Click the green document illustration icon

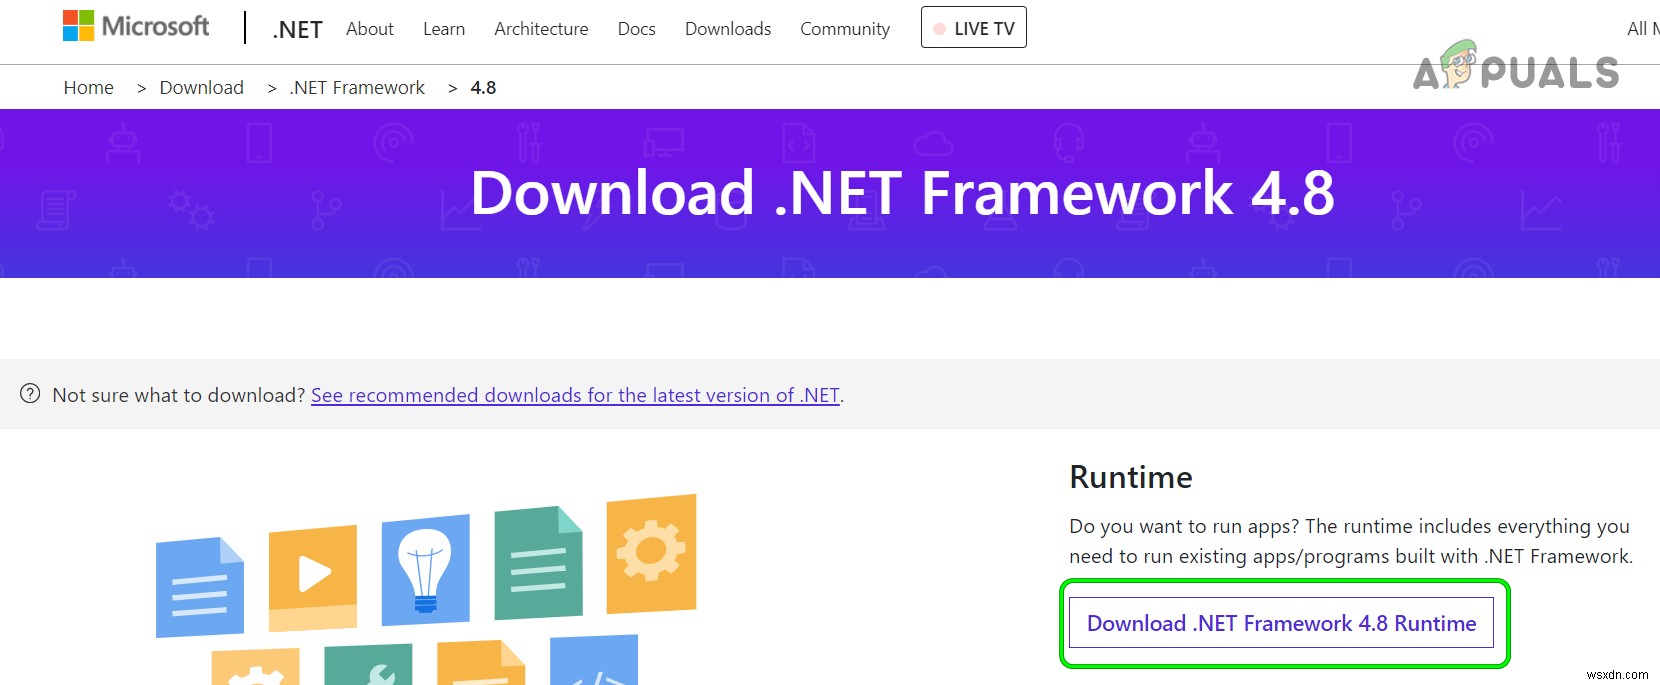[538, 563]
